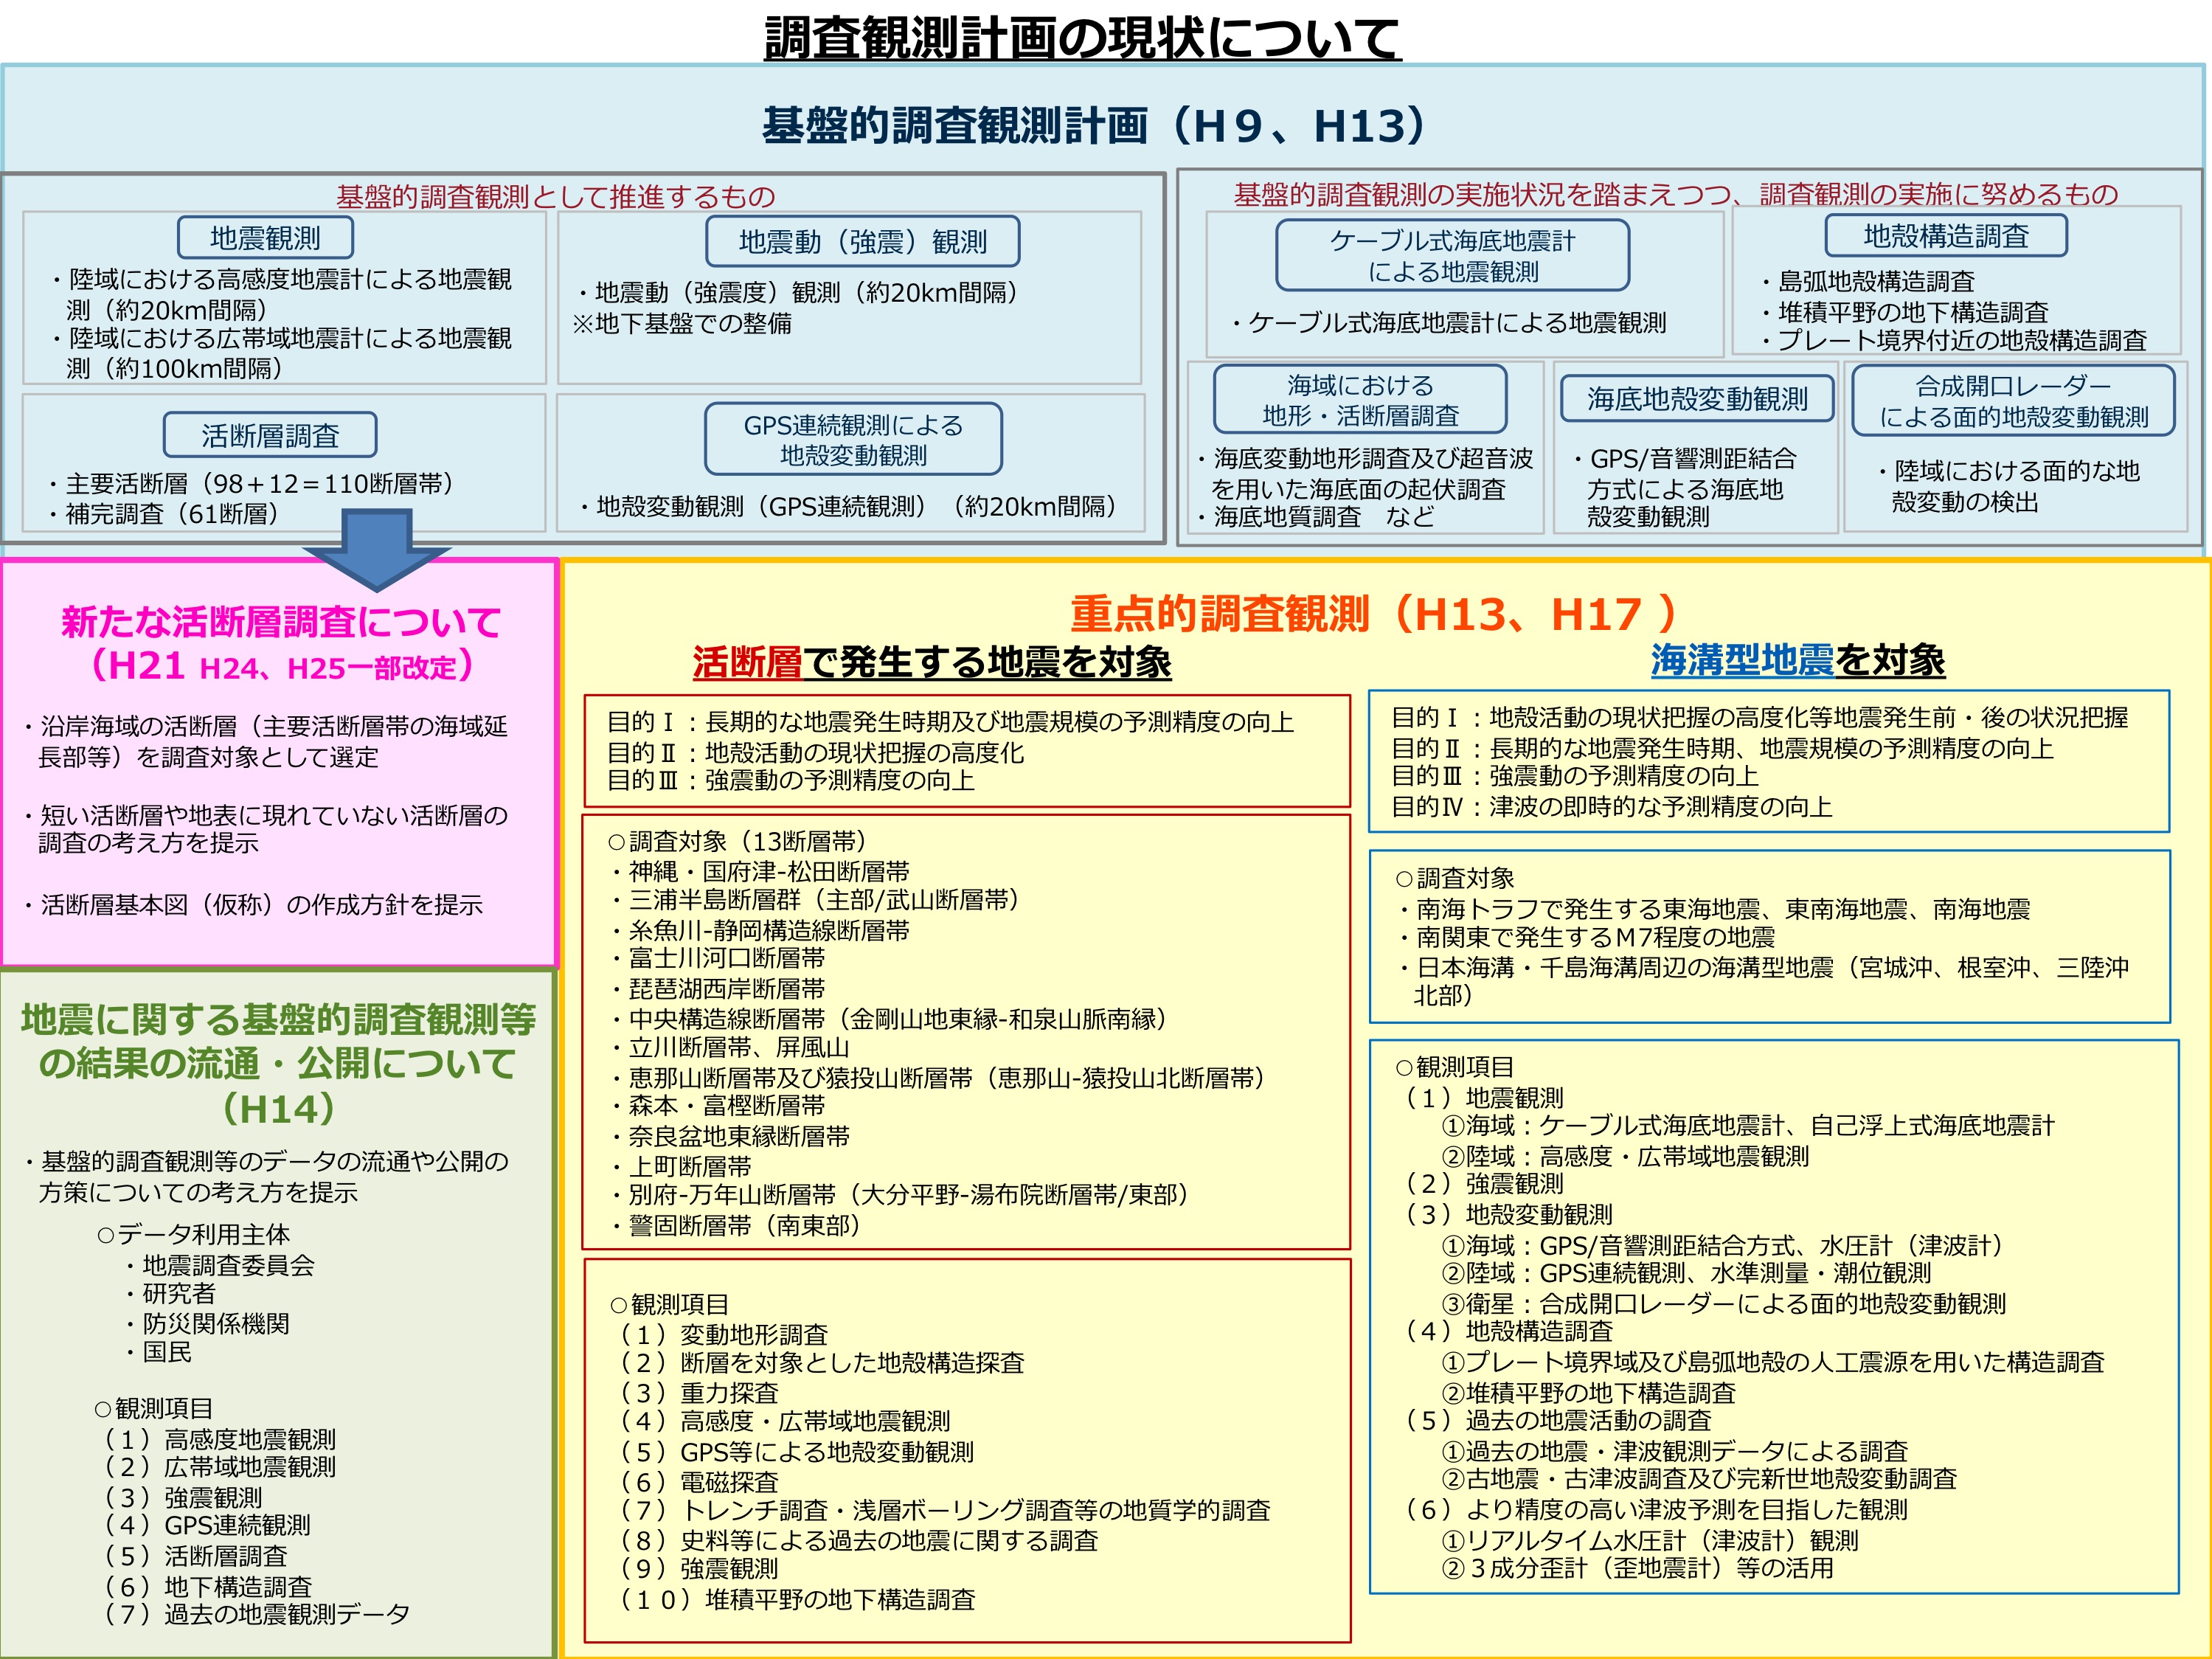Image resolution: width=2212 pixels, height=1659 pixels.
Task: Select the 地震観測 label box
Action: (x=265, y=238)
